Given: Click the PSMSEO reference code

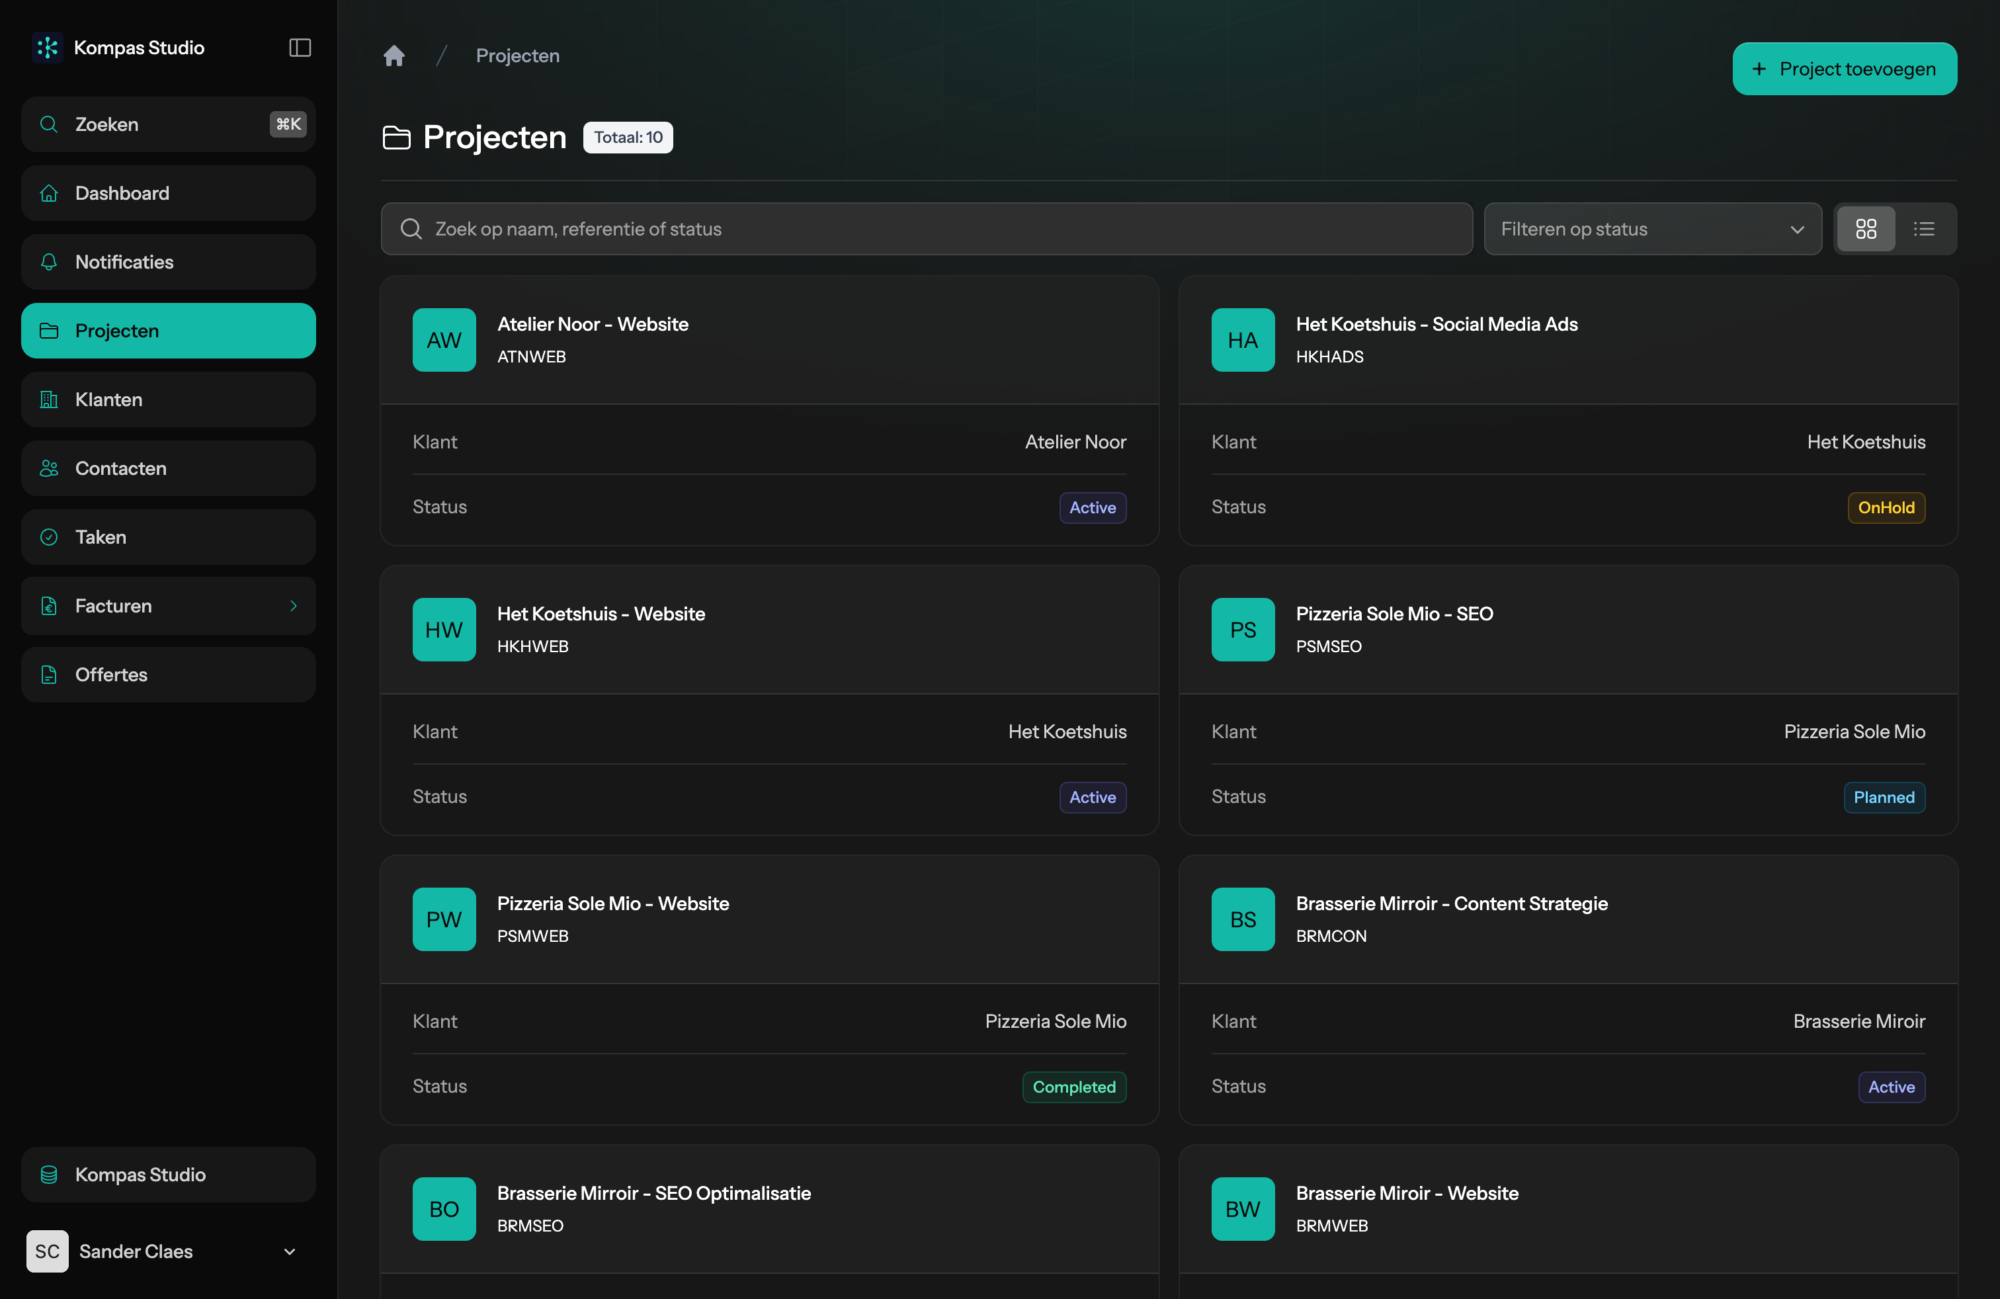Looking at the screenshot, I should tap(1329, 647).
